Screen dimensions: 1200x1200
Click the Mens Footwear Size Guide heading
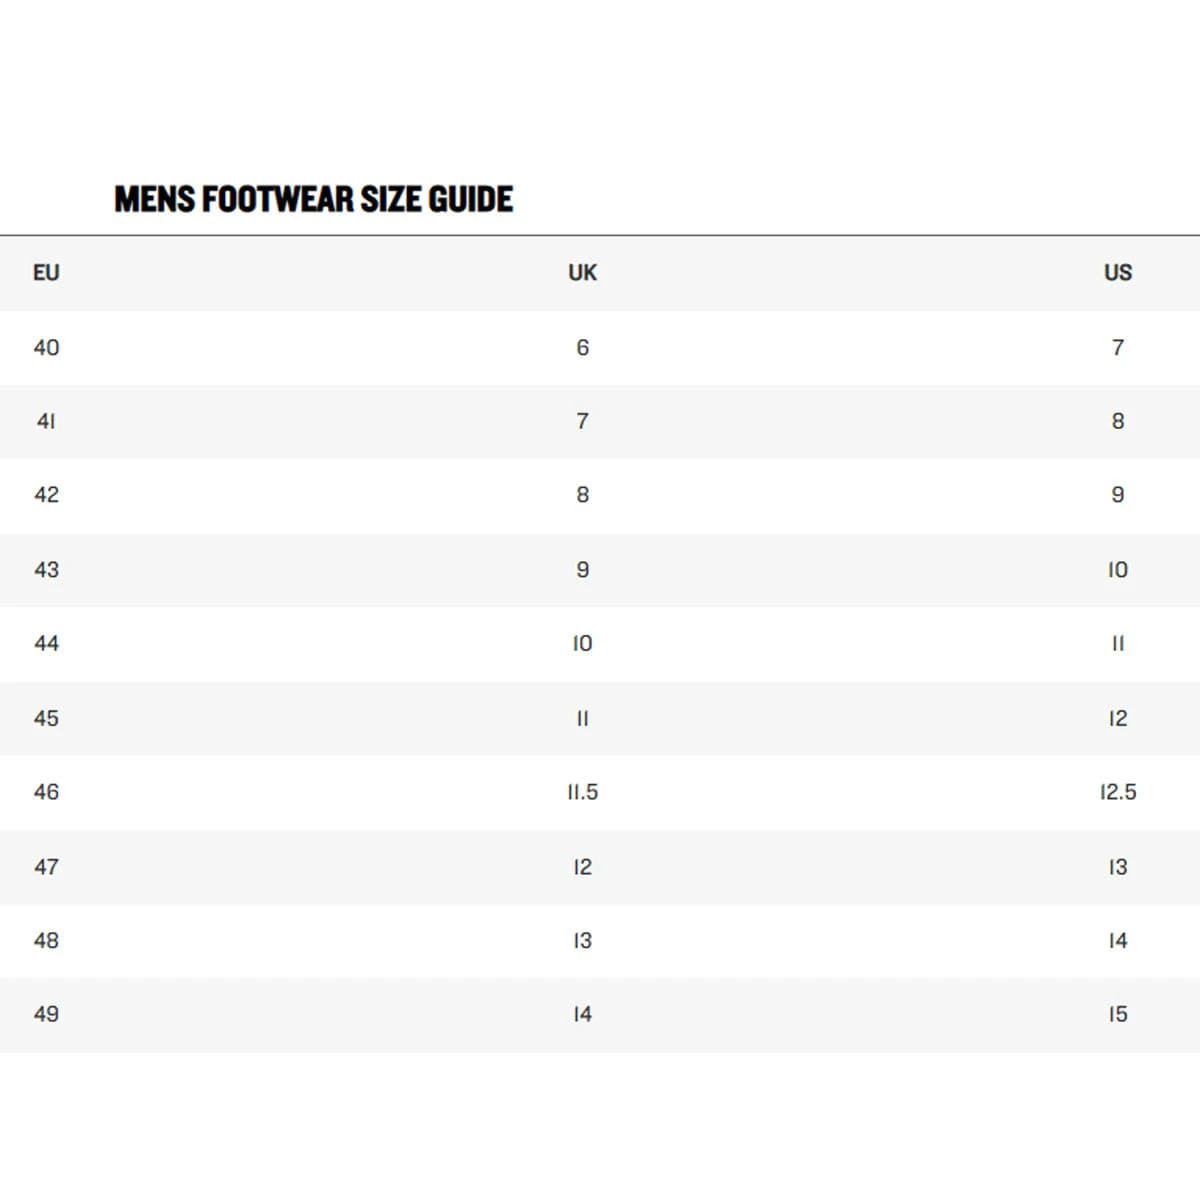(x=313, y=199)
